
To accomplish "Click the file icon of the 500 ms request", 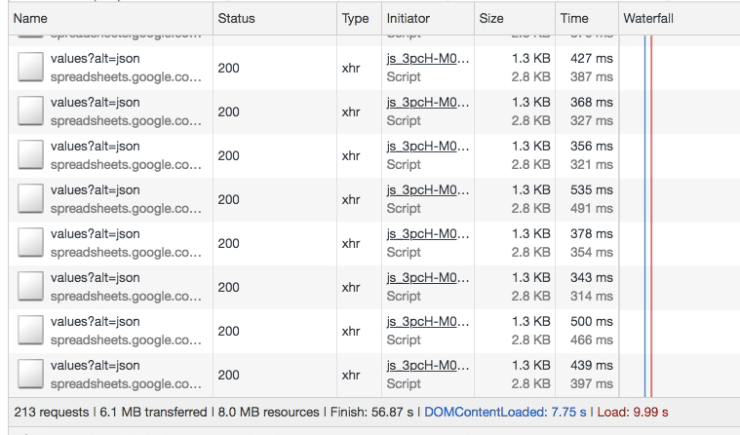I will coord(29,328).
